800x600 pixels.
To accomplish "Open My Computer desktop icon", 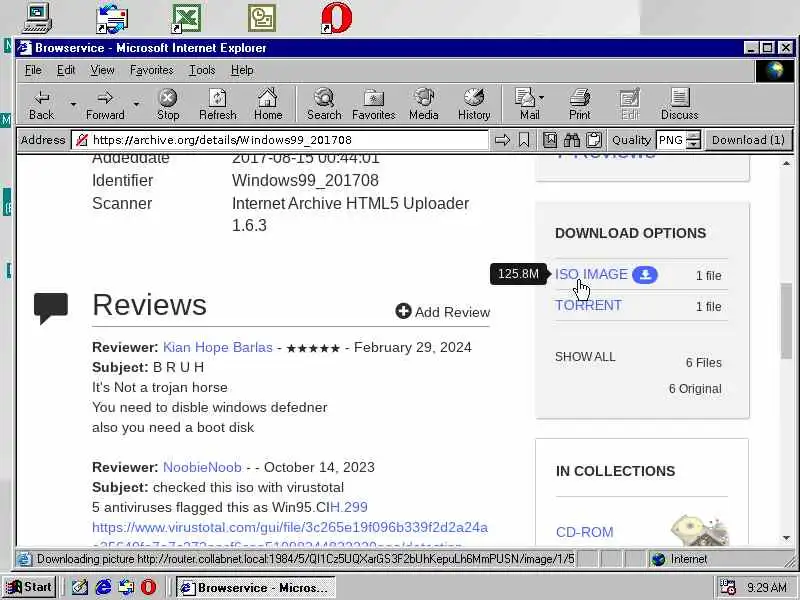I will [38, 18].
